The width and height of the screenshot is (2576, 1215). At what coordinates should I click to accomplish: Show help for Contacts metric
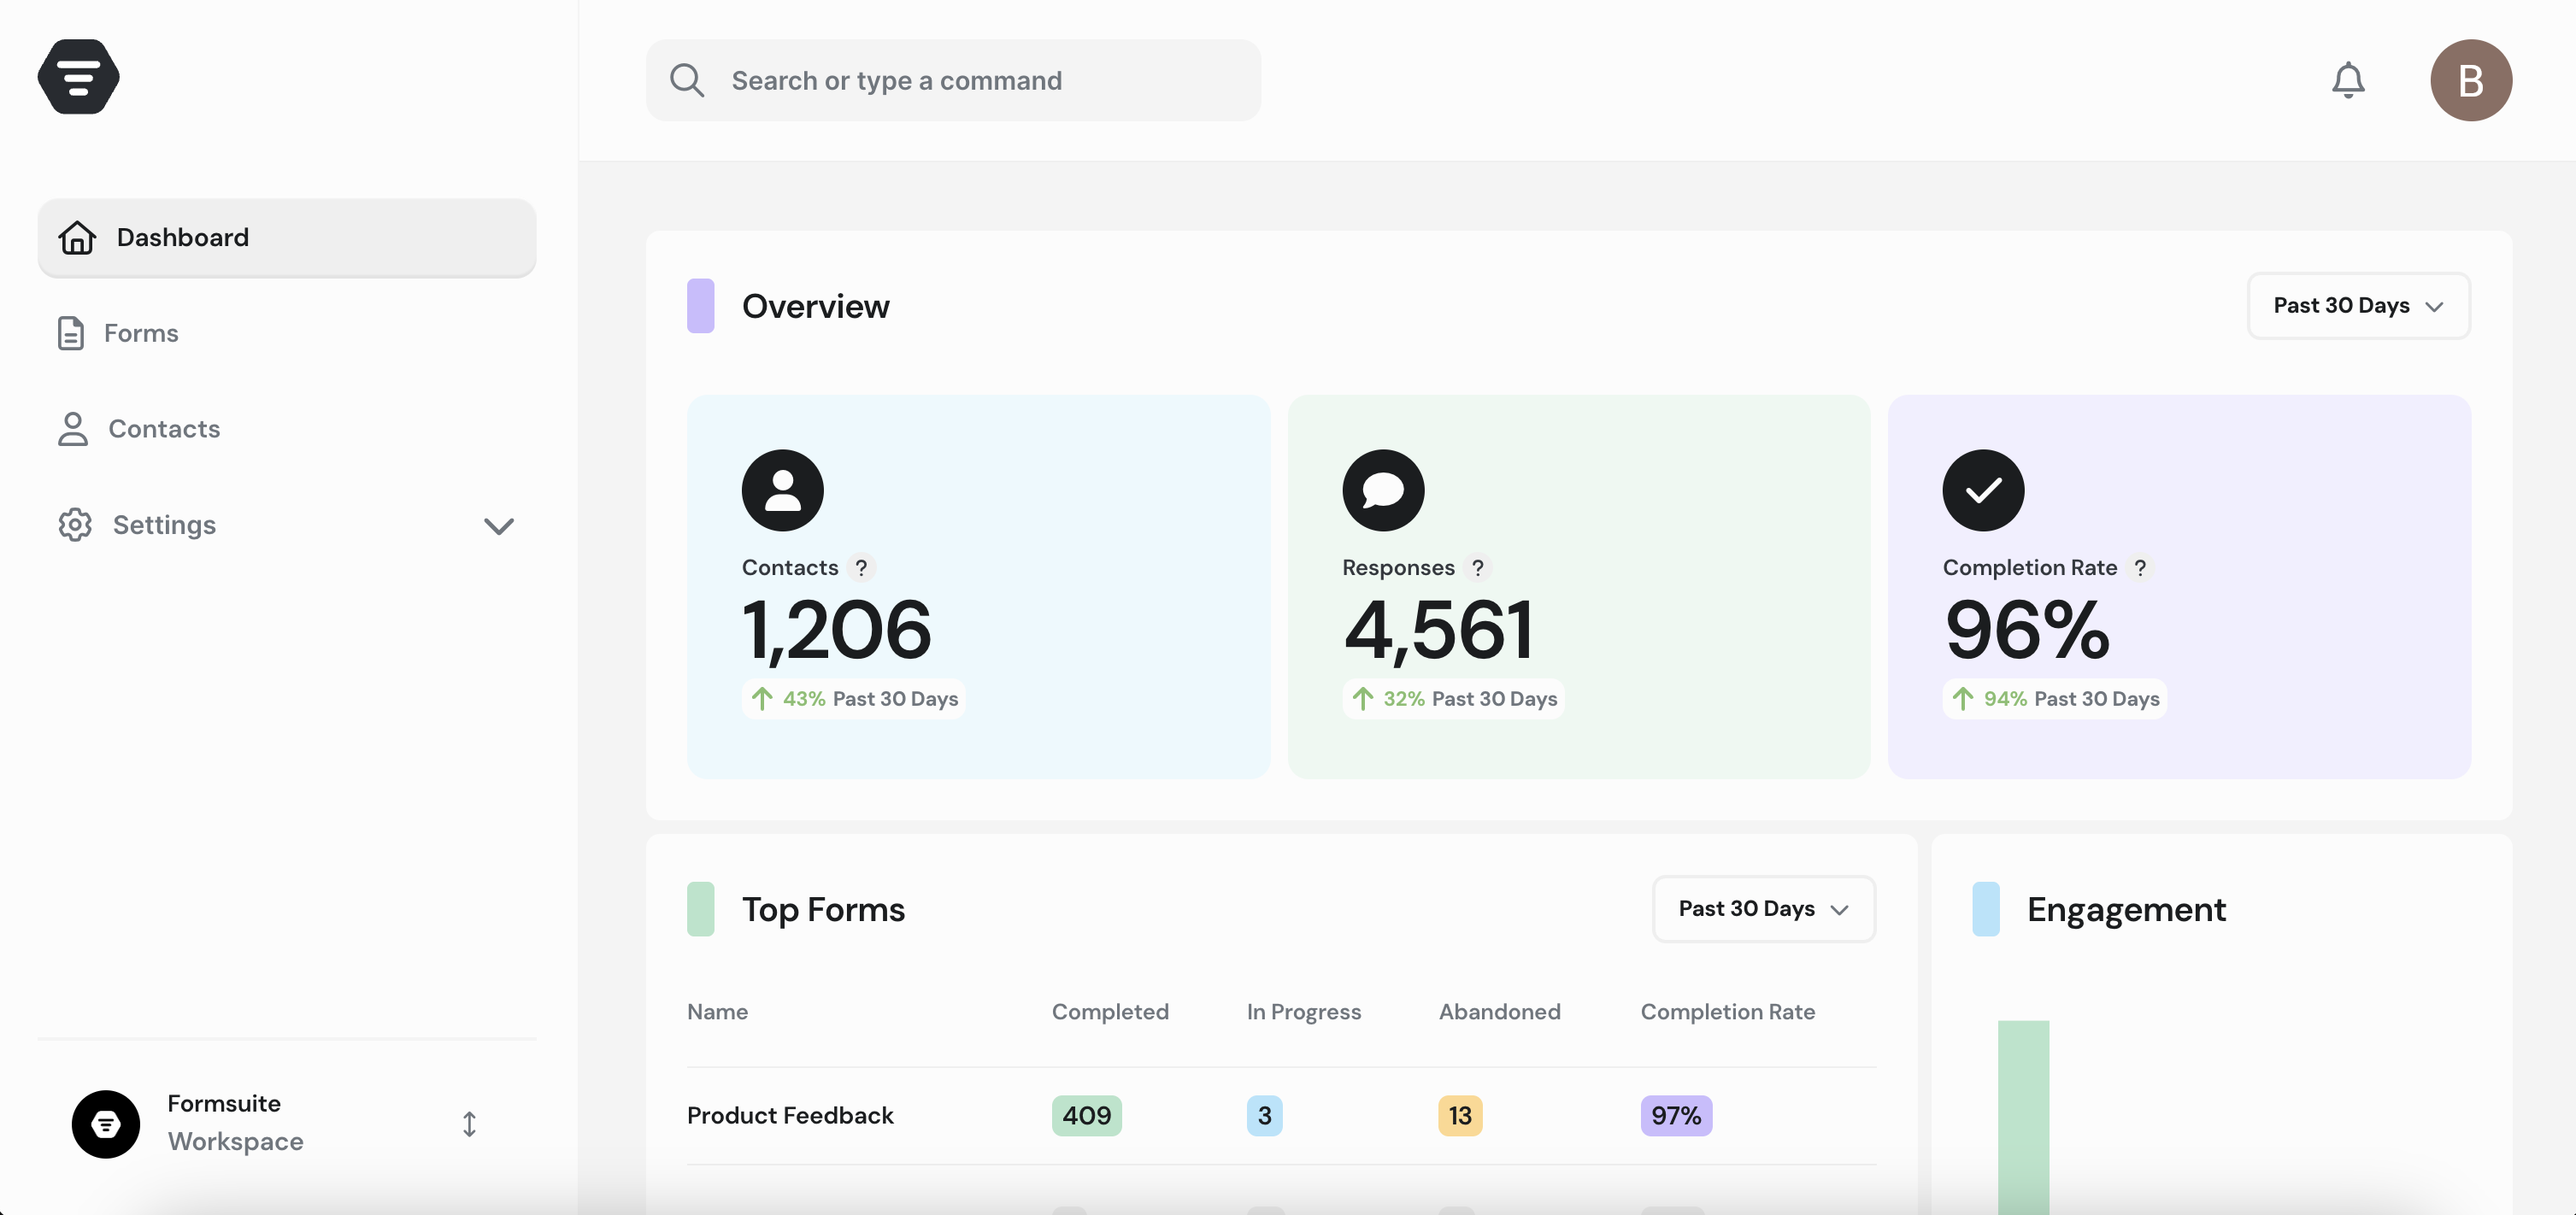pos(861,567)
